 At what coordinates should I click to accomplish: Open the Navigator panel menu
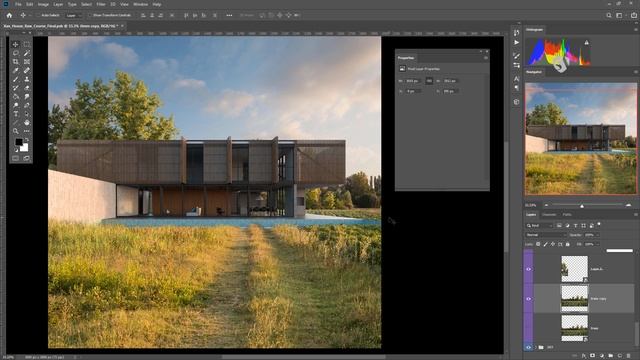tap(636, 72)
